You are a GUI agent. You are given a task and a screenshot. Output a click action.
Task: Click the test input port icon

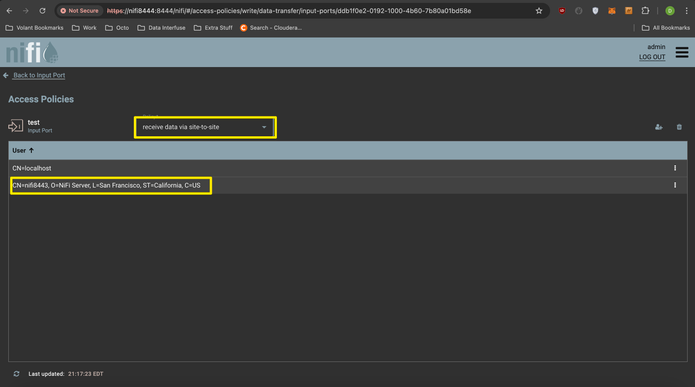click(16, 126)
